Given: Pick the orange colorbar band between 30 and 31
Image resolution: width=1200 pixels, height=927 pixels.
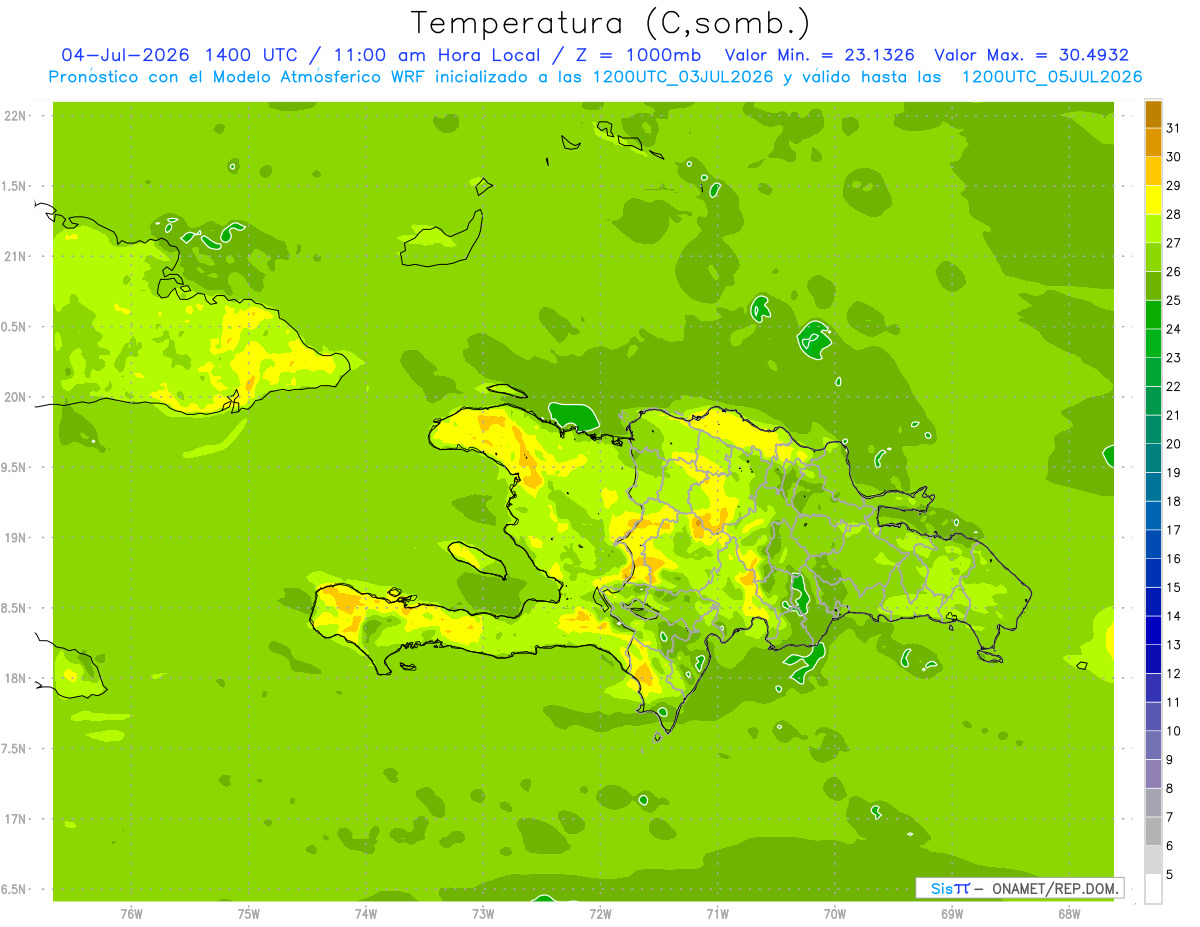Looking at the screenshot, I should 1153,142.
